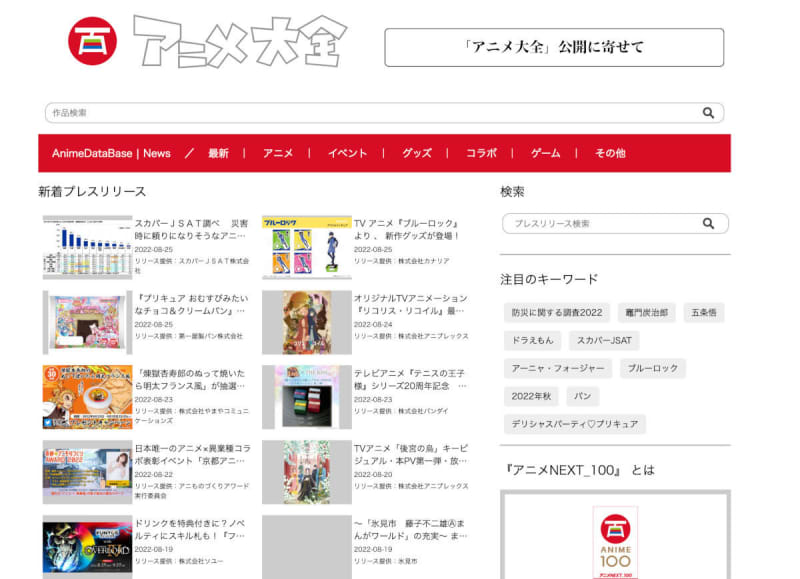This screenshot has height=579, width=800.
Task: Select the ゲーム navigation item
Action: point(545,153)
